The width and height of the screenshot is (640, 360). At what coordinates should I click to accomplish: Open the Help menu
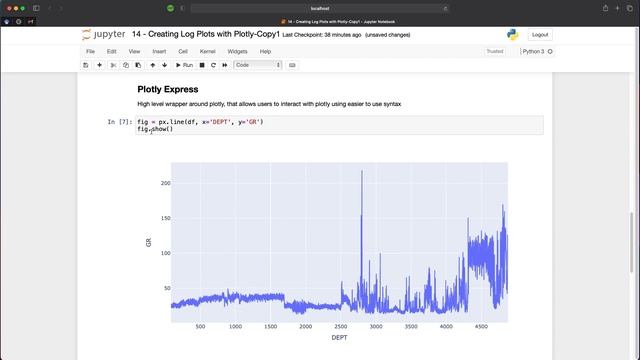pos(265,51)
